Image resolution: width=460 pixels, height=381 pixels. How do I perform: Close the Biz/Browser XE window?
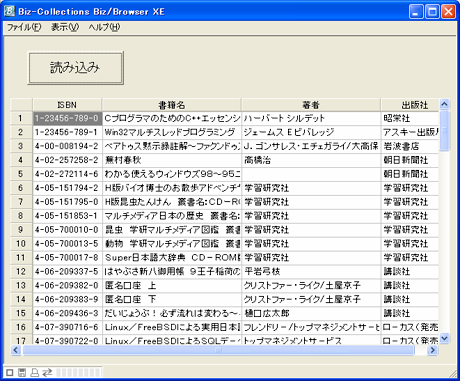click(x=448, y=12)
